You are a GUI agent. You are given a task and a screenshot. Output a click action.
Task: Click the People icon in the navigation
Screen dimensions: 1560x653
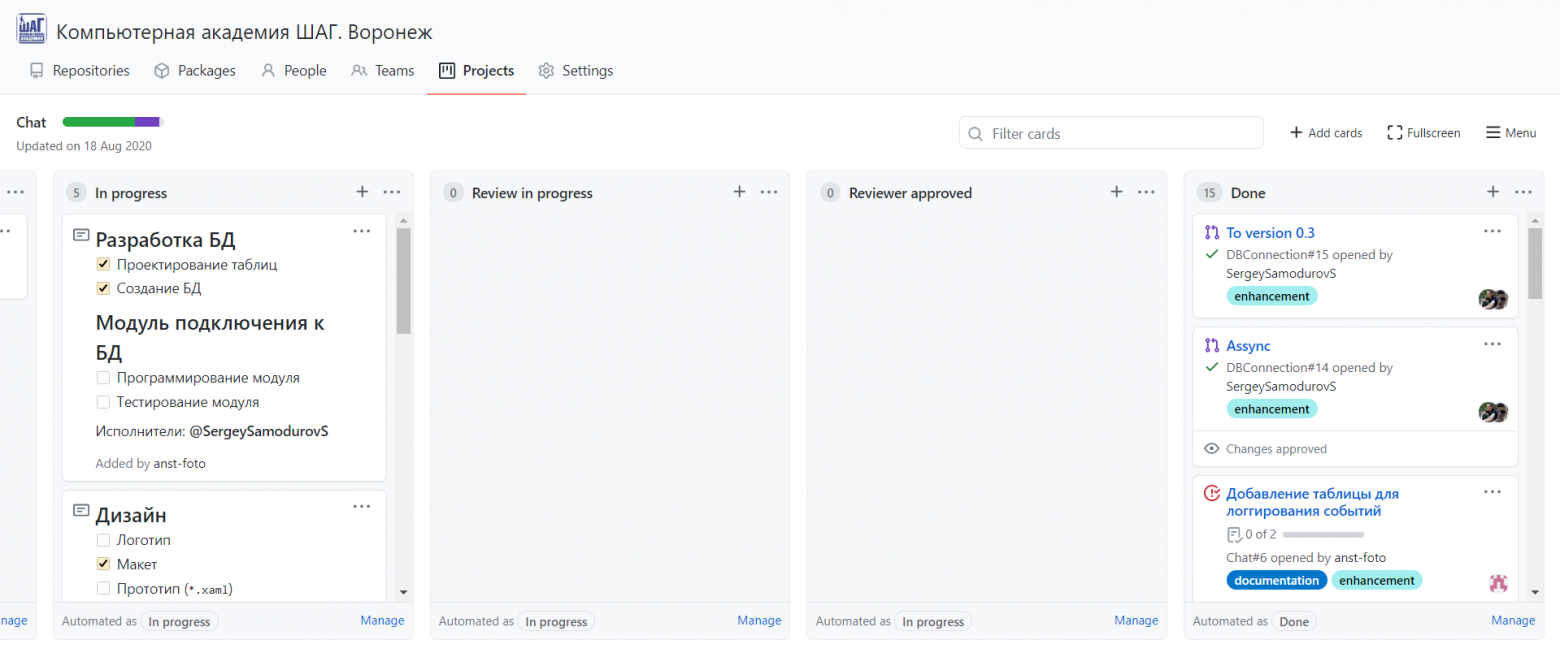[x=267, y=70]
